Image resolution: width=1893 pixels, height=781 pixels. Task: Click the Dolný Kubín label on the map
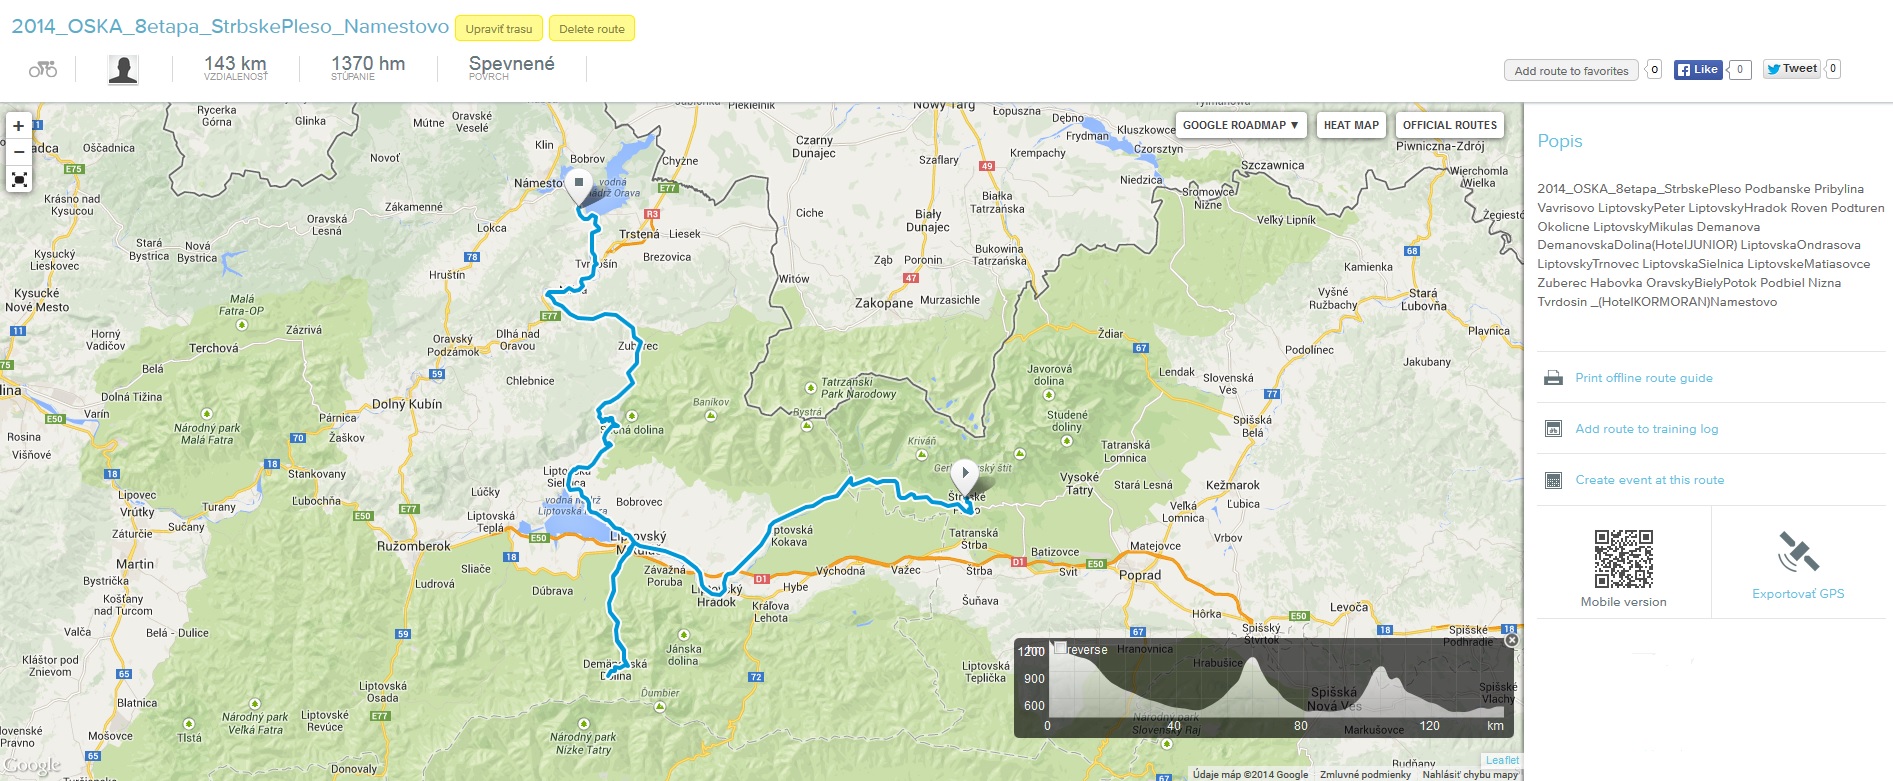coord(407,404)
